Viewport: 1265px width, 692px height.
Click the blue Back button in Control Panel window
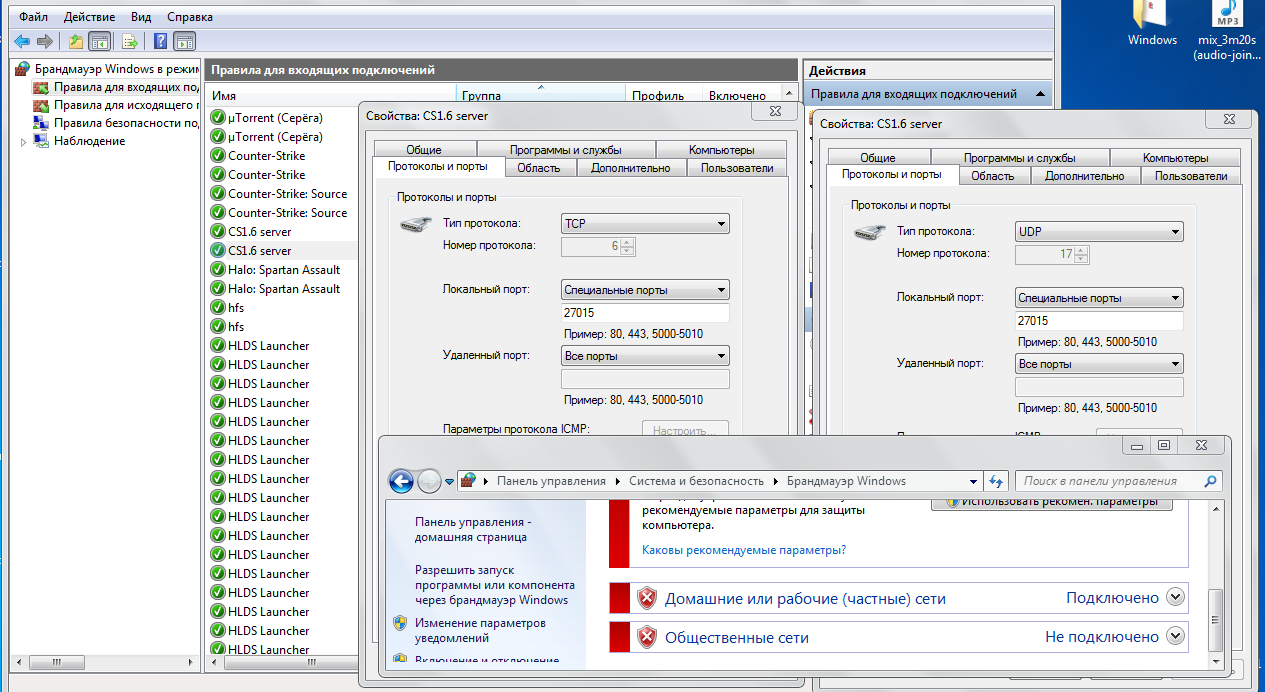pos(401,481)
